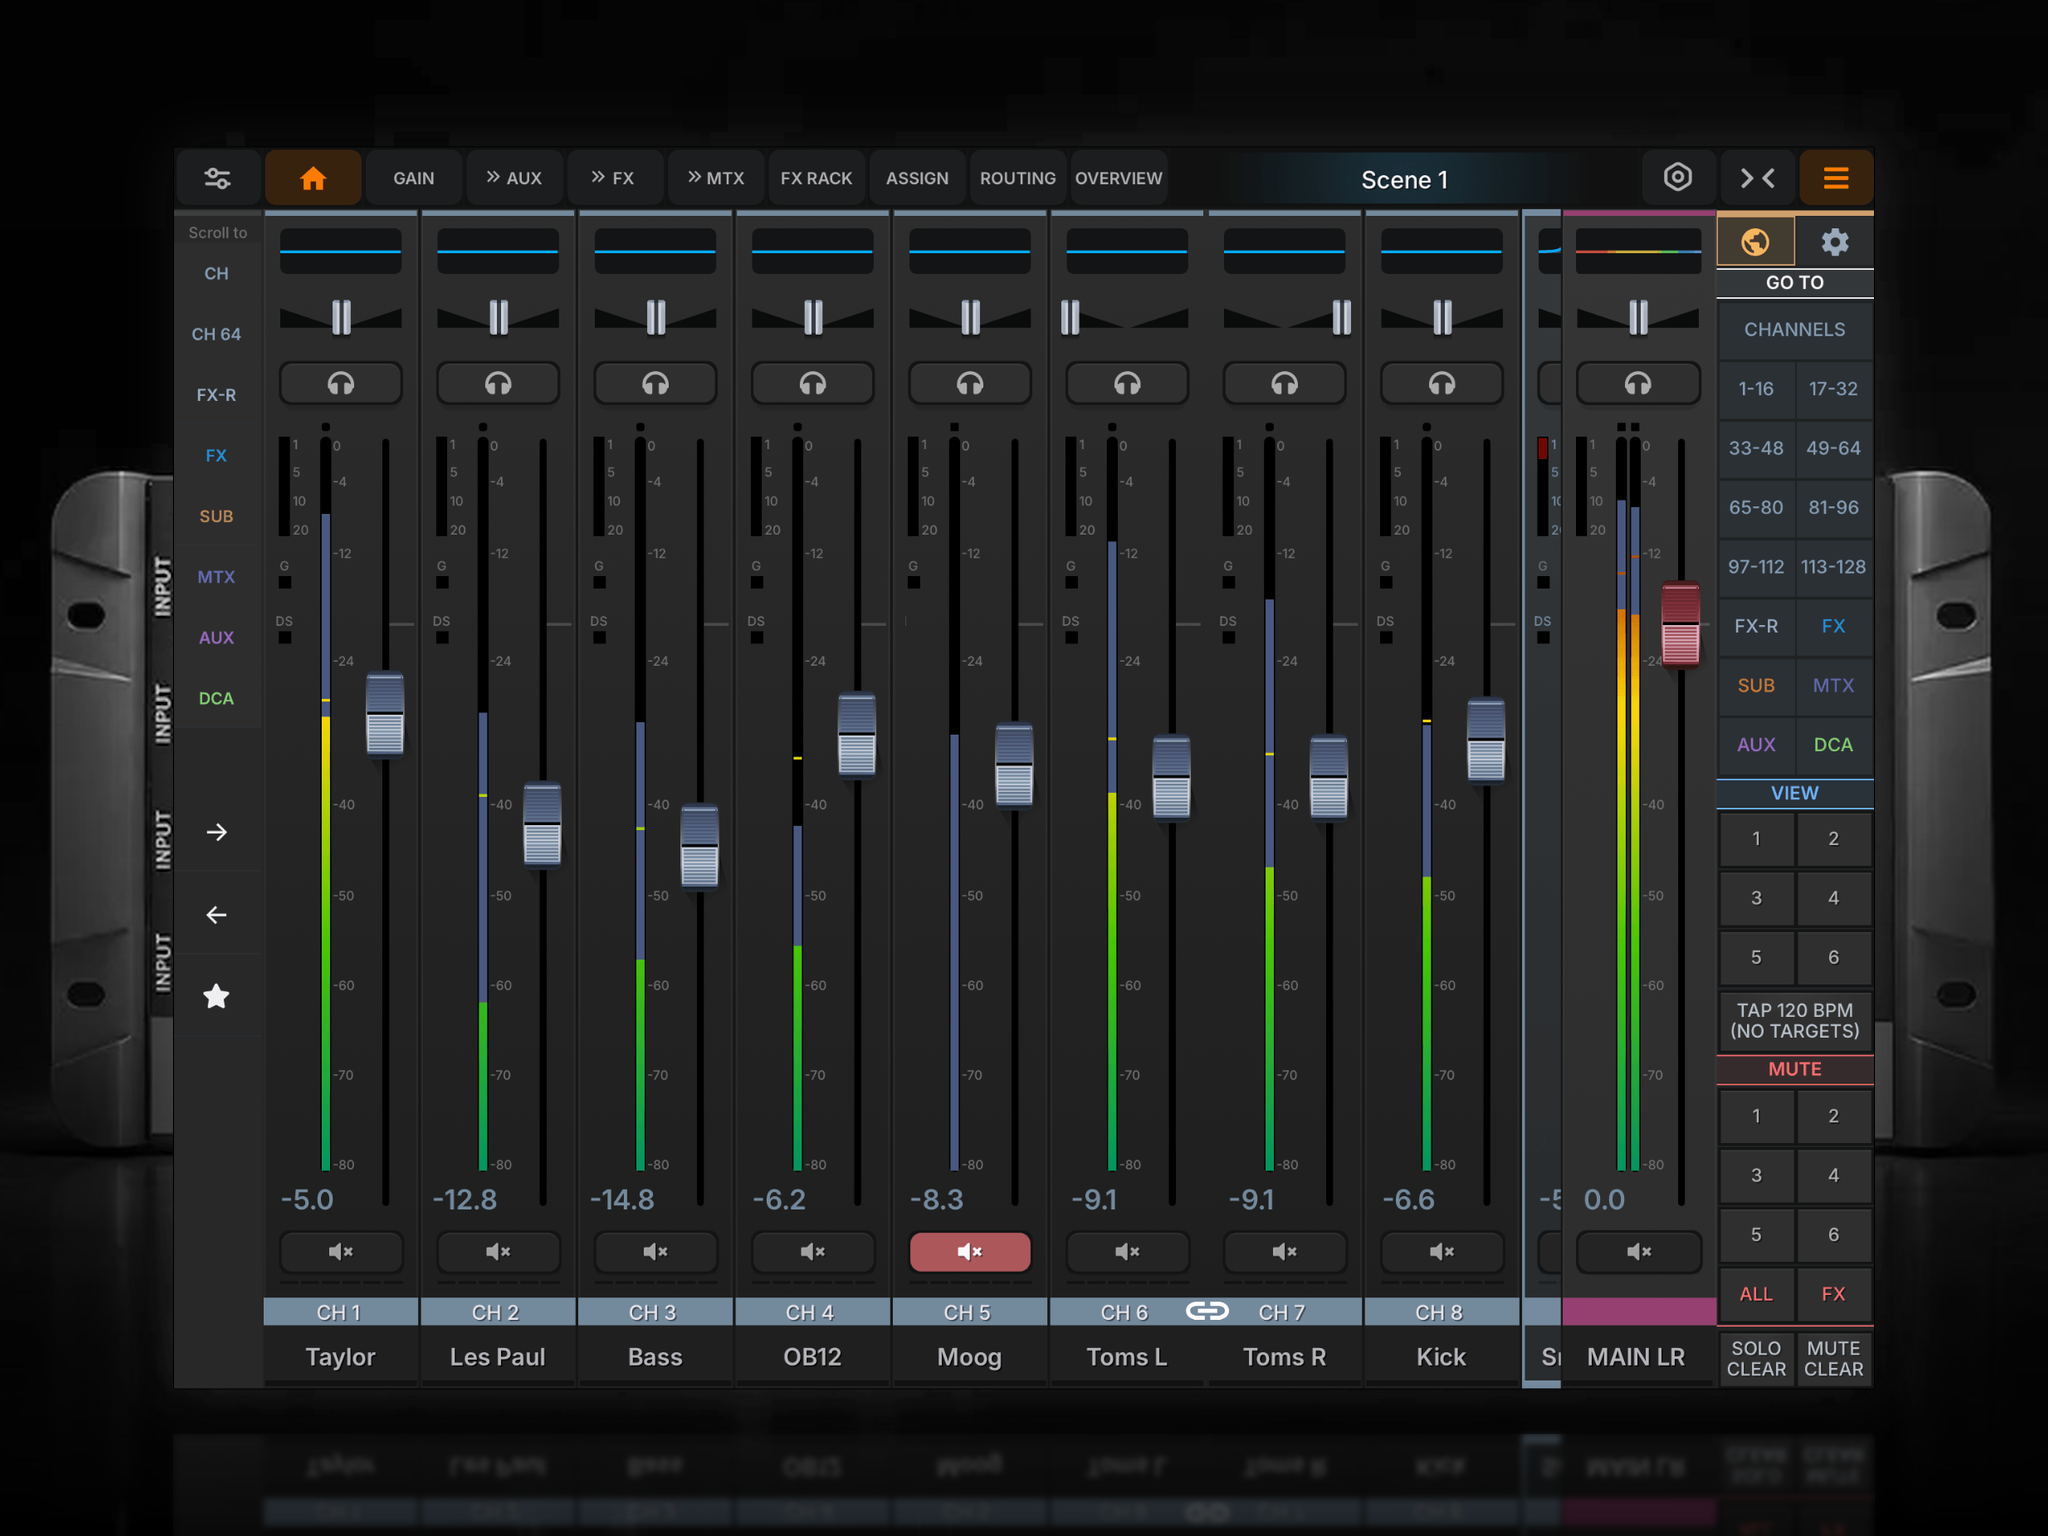The width and height of the screenshot is (2048, 1536).
Task: Open favorites with the star icon
Action: coord(216,996)
